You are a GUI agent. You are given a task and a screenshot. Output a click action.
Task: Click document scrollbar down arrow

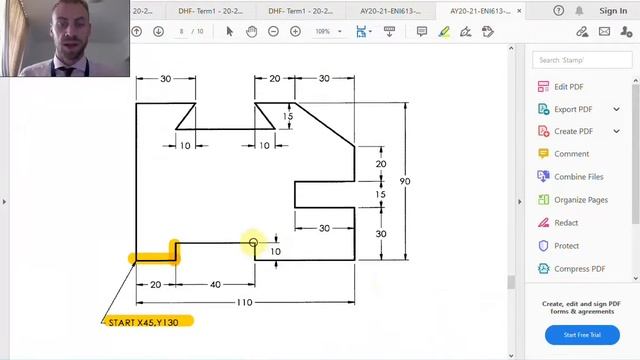pyautogui.click(x=511, y=356)
